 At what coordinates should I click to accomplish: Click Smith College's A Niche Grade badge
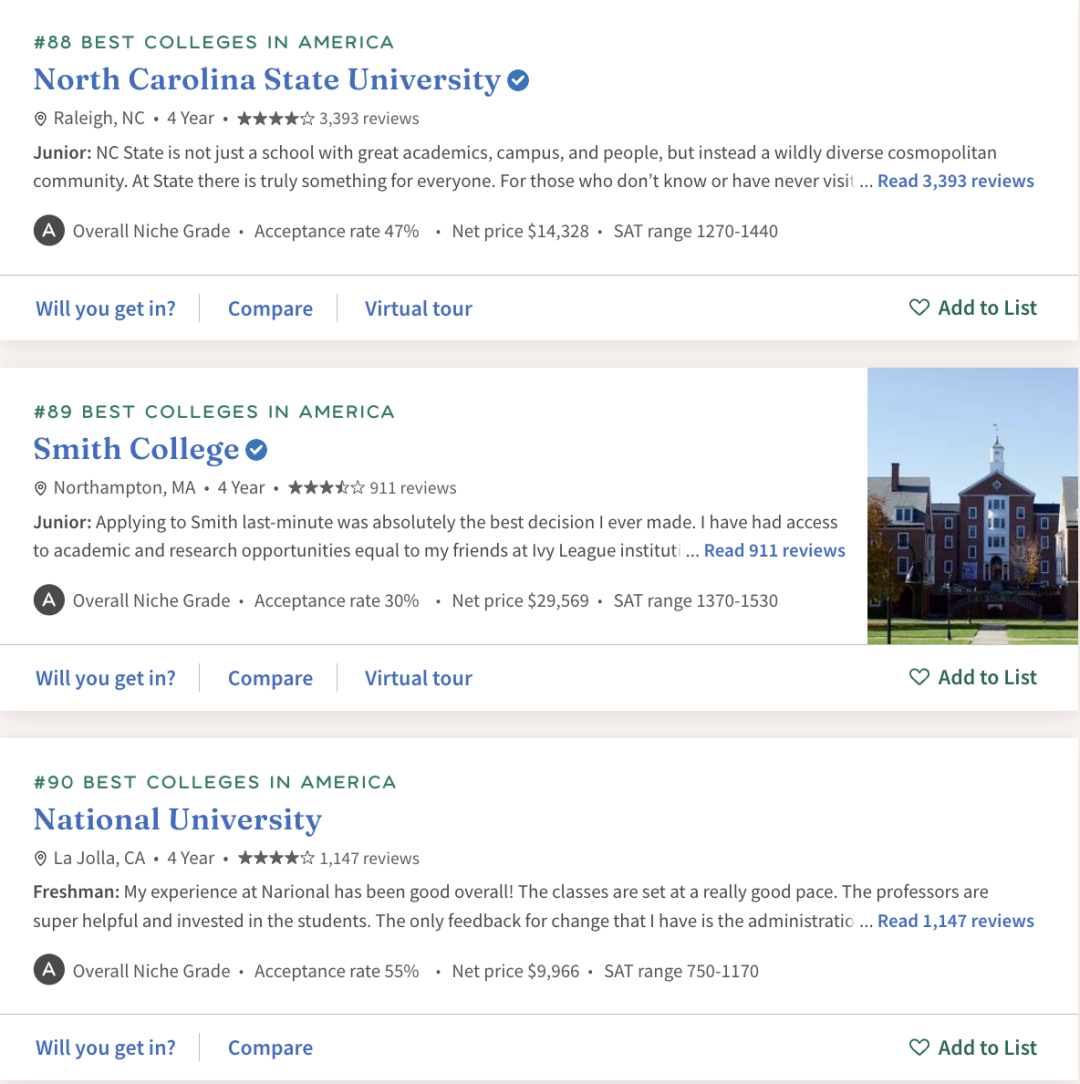coord(48,601)
